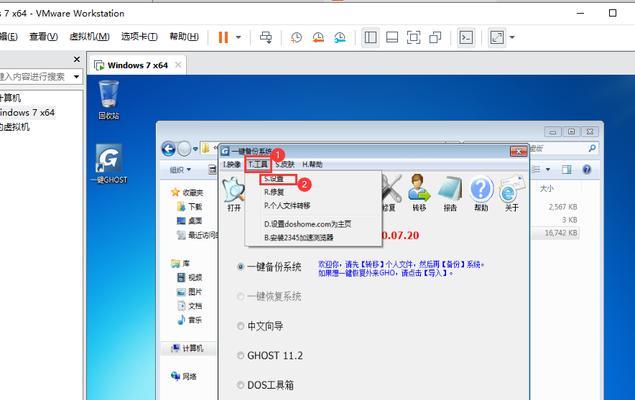The height and width of the screenshot is (400, 635).
Task: Open the 组织 dropdown in Explorer toolbar
Action: tap(180, 170)
